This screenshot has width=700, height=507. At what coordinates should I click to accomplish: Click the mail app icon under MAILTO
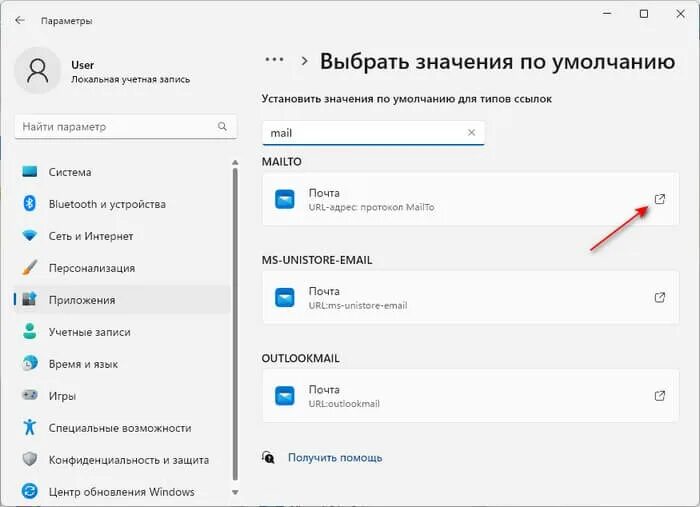click(x=284, y=199)
